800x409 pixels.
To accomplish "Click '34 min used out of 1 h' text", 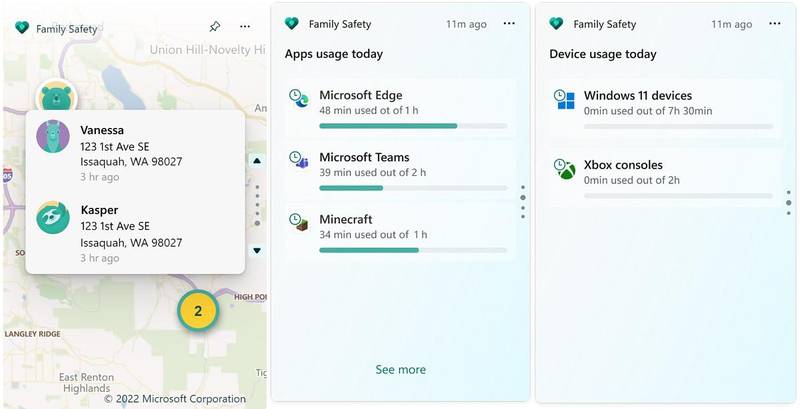I will pyautogui.click(x=373, y=235).
